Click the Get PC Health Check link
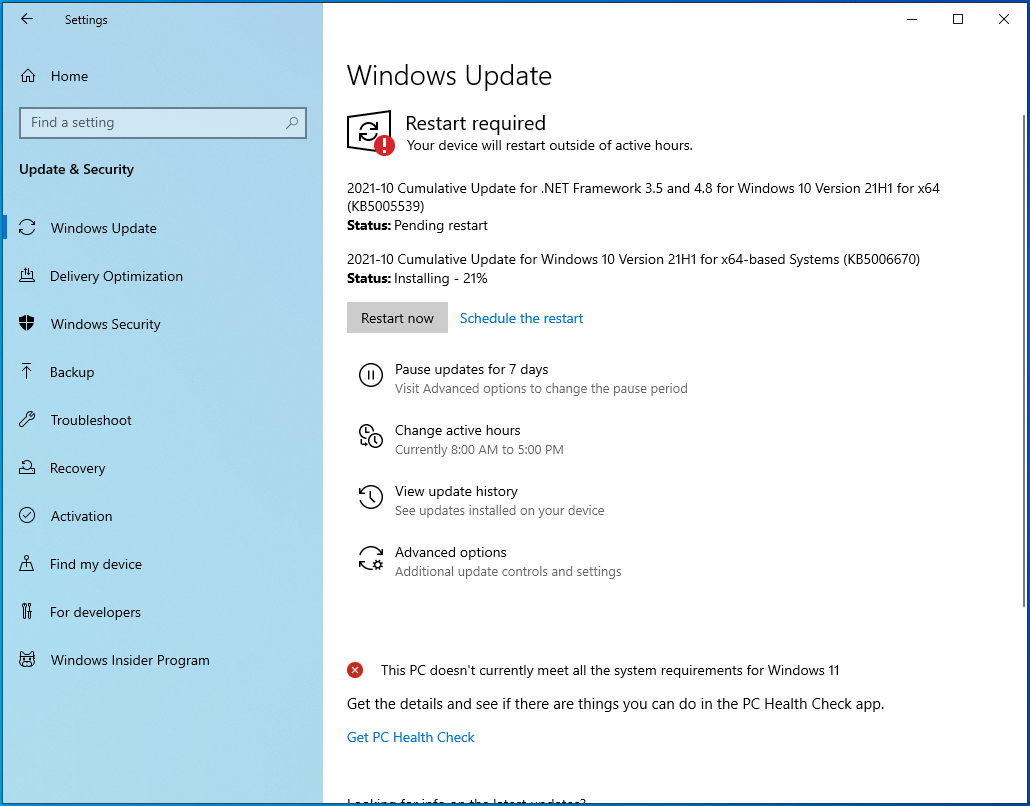 click(410, 737)
